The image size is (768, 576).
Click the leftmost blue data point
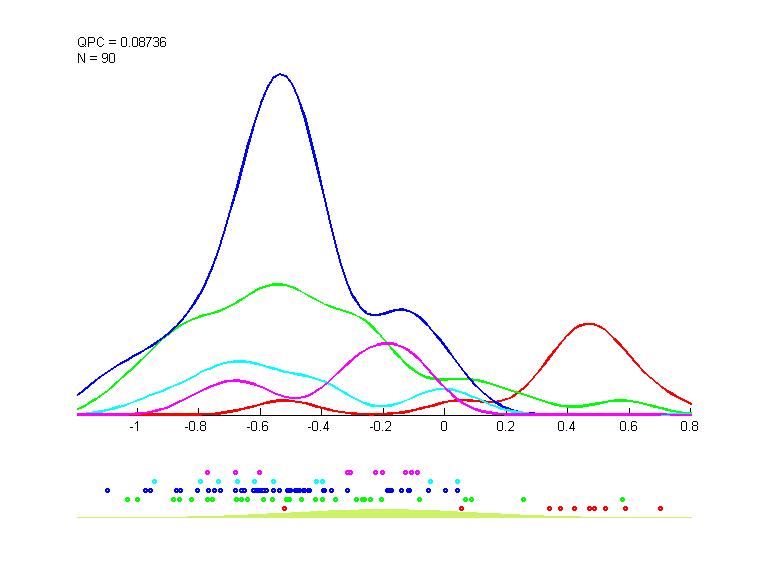click(x=107, y=490)
